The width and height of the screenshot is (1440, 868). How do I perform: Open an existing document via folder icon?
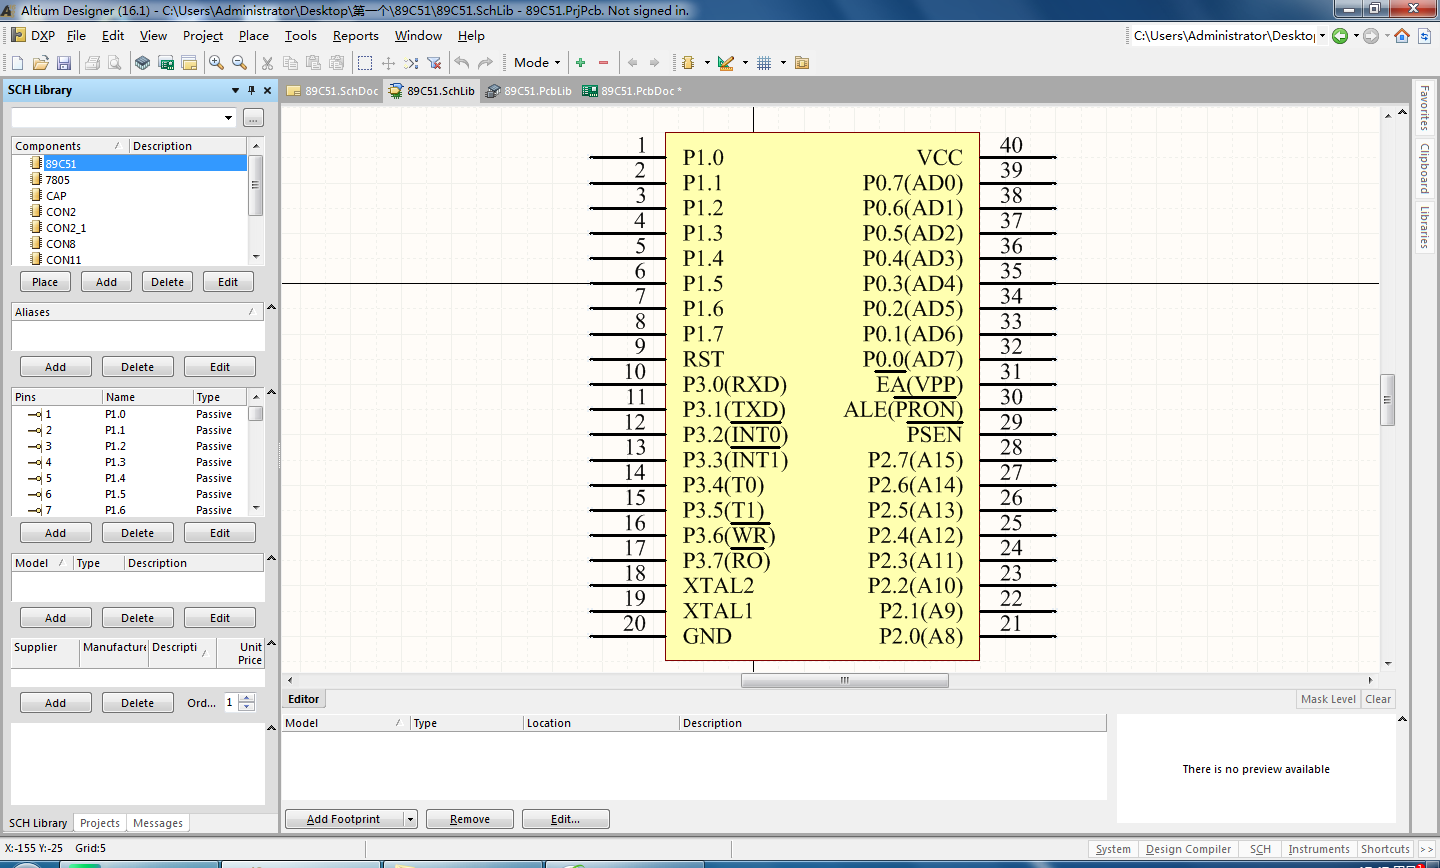(40, 63)
